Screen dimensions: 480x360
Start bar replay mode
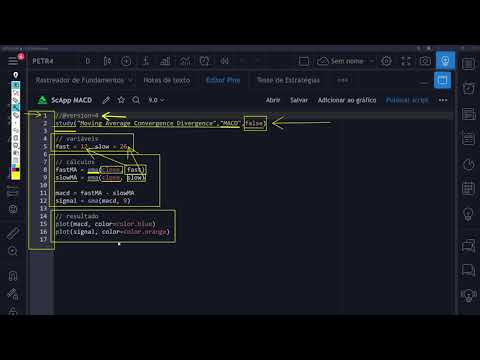pyautogui.click(x=225, y=61)
